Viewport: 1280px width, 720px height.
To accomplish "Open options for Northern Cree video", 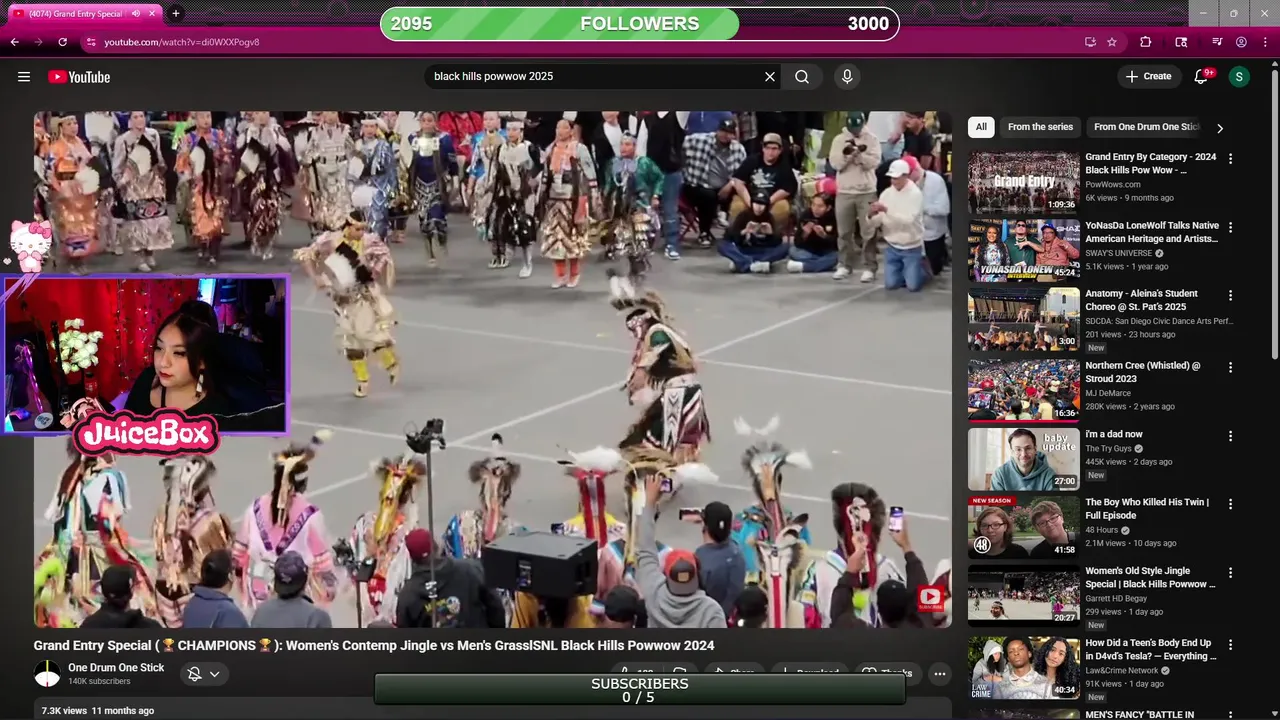I will 1230,367.
